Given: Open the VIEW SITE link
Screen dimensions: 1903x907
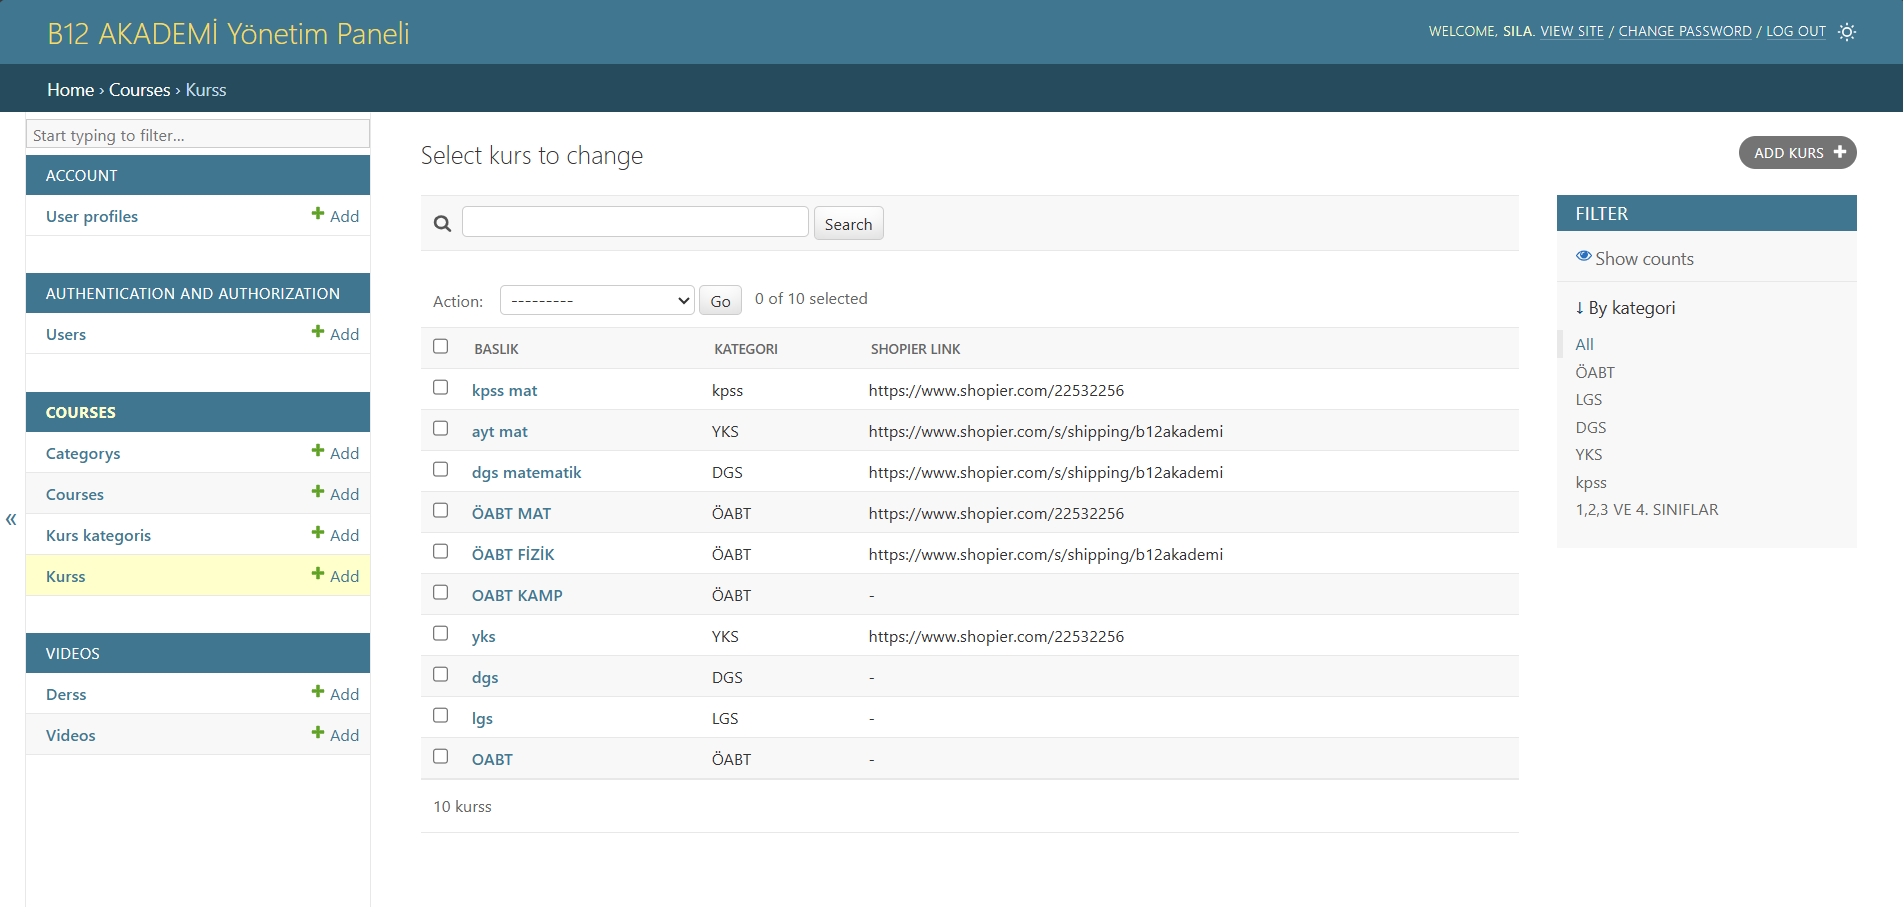Looking at the screenshot, I should click(1571, 32).
